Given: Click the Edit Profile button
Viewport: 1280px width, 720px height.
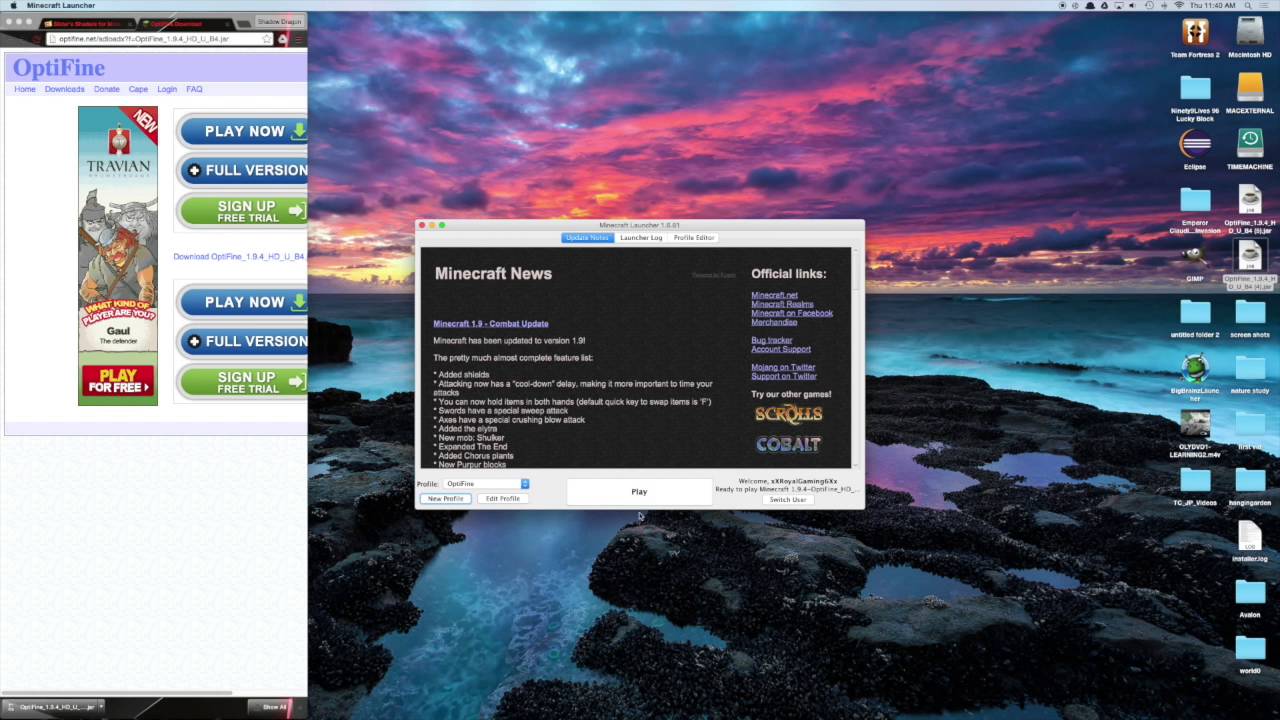Looking at the screenshot, I should [x=503, y=499].
